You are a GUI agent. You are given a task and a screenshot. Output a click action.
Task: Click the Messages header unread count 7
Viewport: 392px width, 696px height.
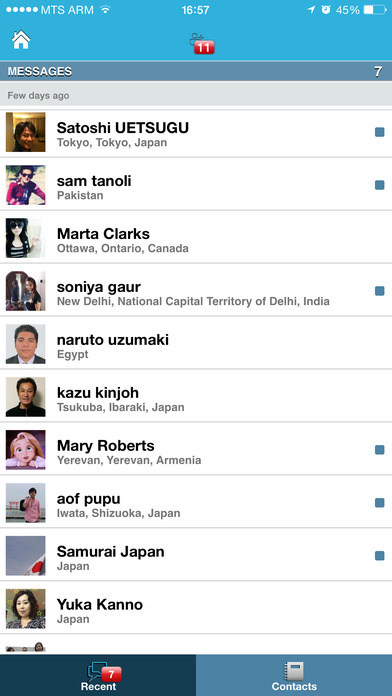(x=378, y=71)
